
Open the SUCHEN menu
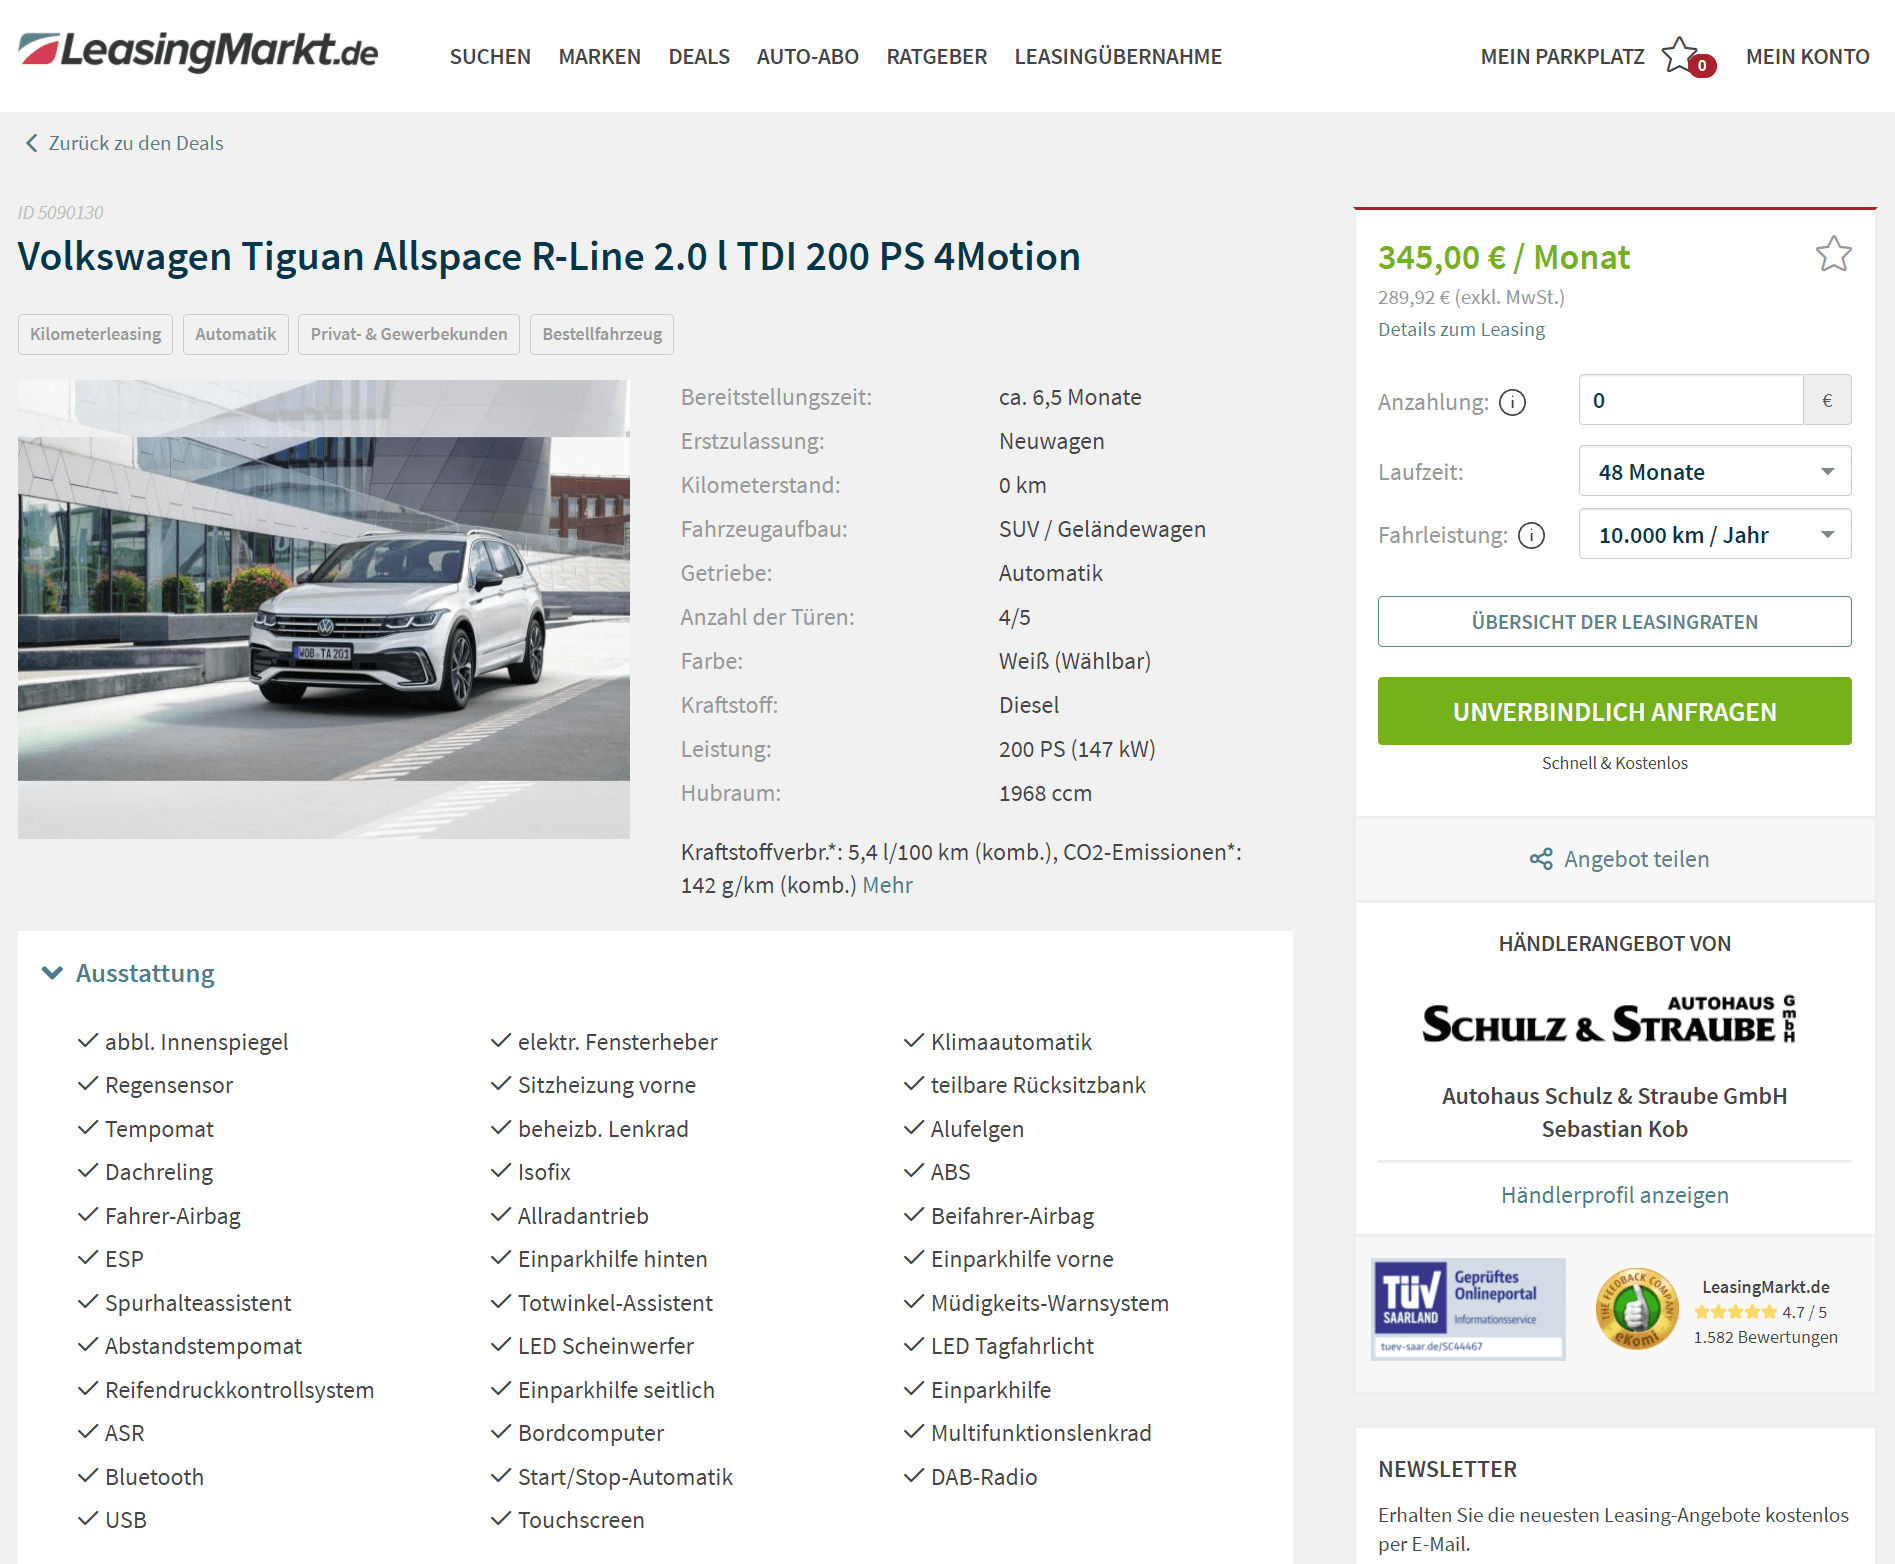(490, 56)
